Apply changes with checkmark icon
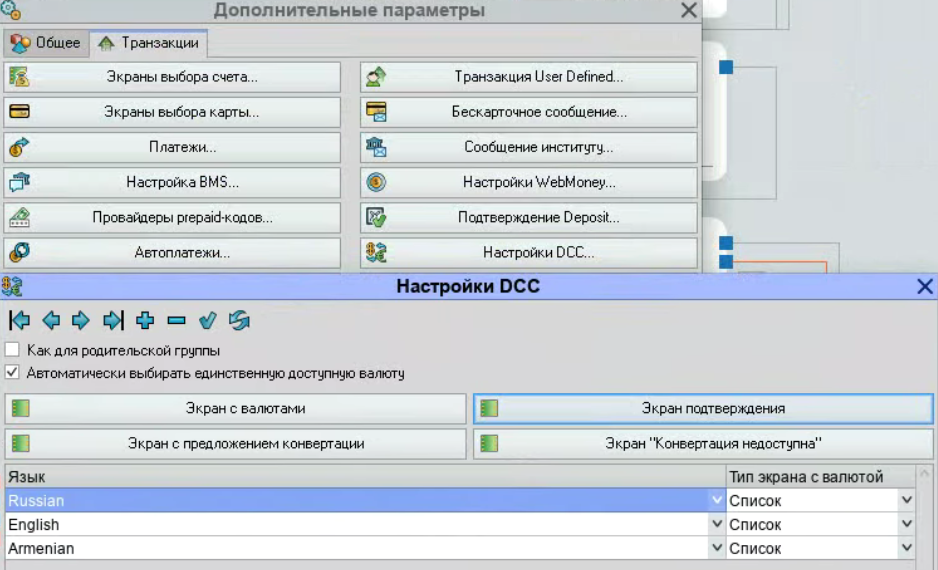 pyautogui.click(x=208, y=321)
